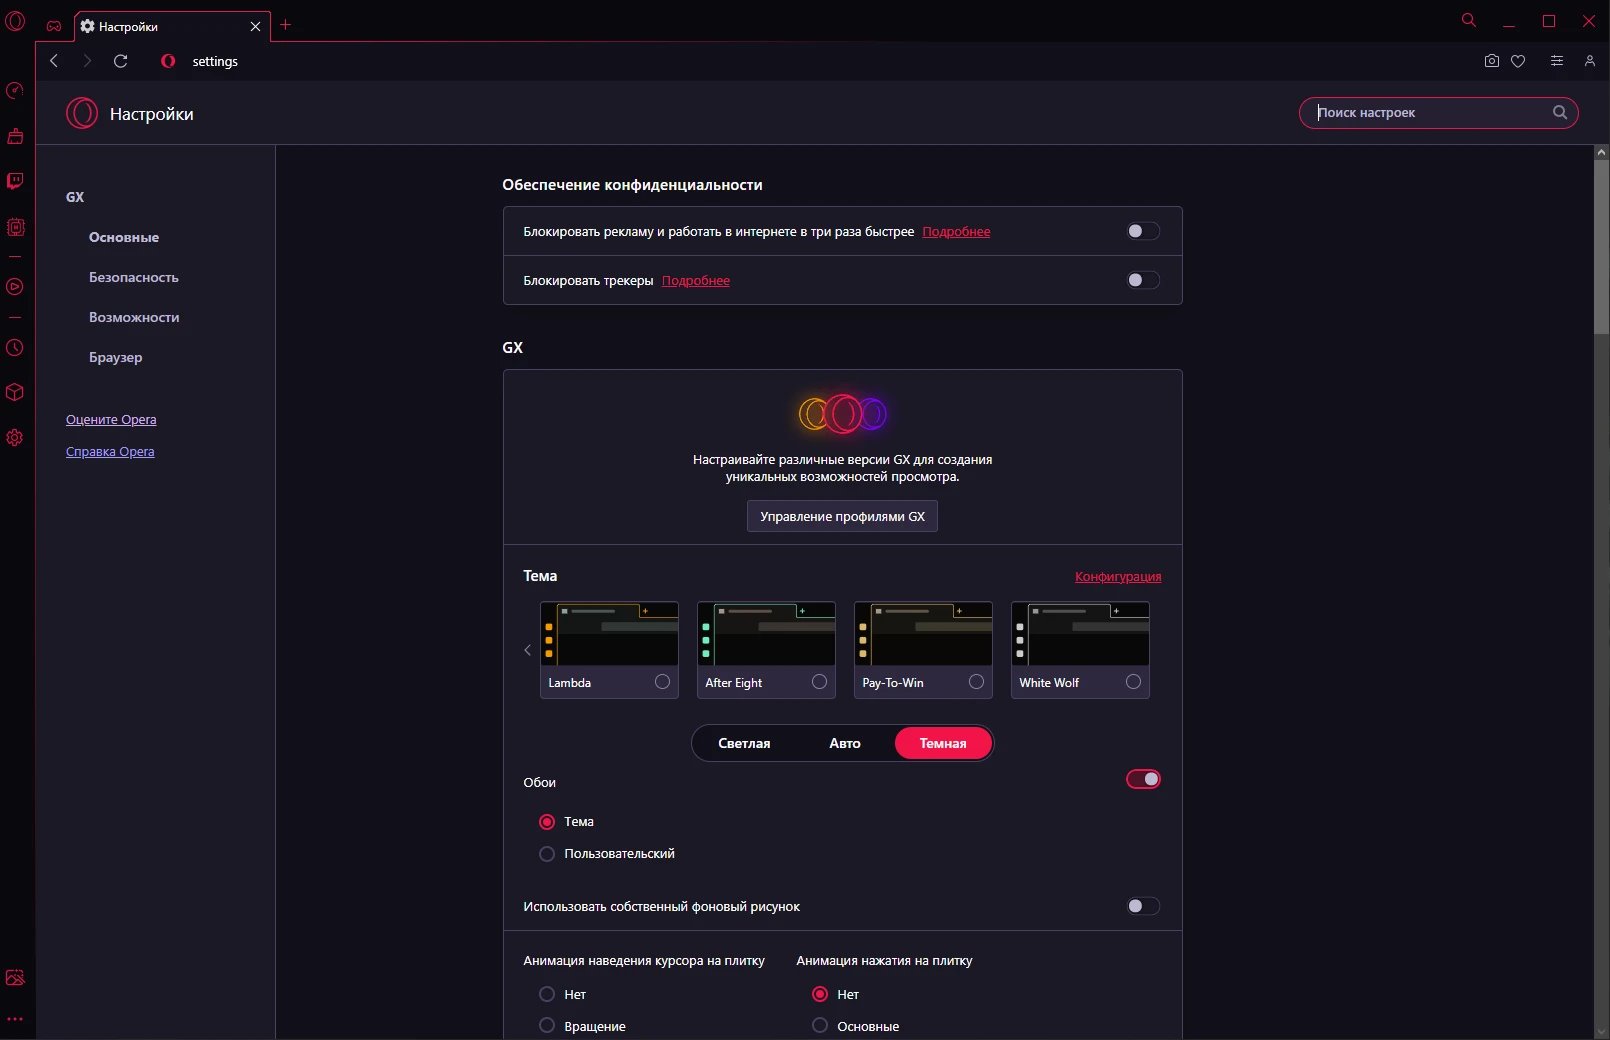Image resolution: width=1610 pixels, height=1040 pixels.
Task: Click the search magnifier in settings search
Action: (1560, 113)
